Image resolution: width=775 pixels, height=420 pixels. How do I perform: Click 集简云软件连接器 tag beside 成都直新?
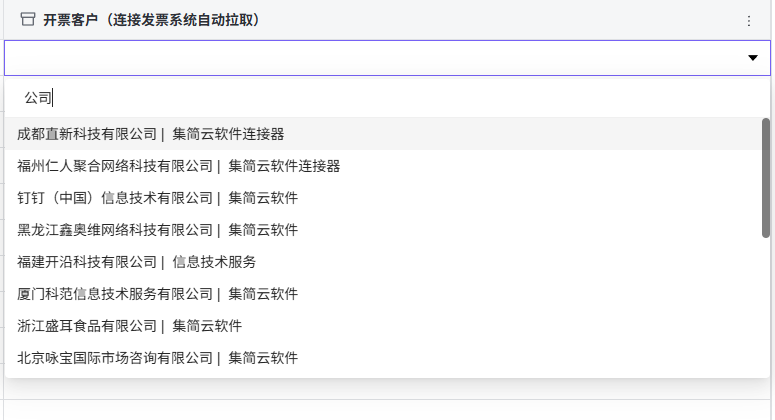click(x=228, y=134)
